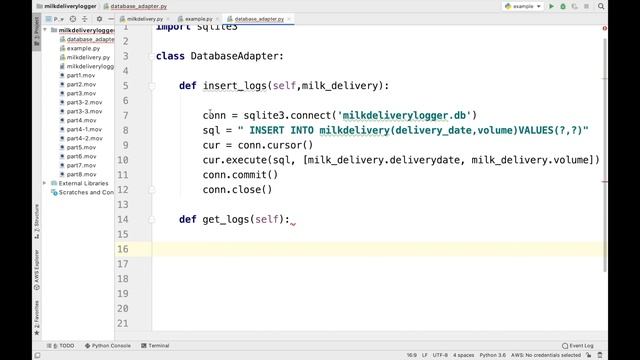
Task: Select part2.mov in project tree
Action: (x=78, y=84)
